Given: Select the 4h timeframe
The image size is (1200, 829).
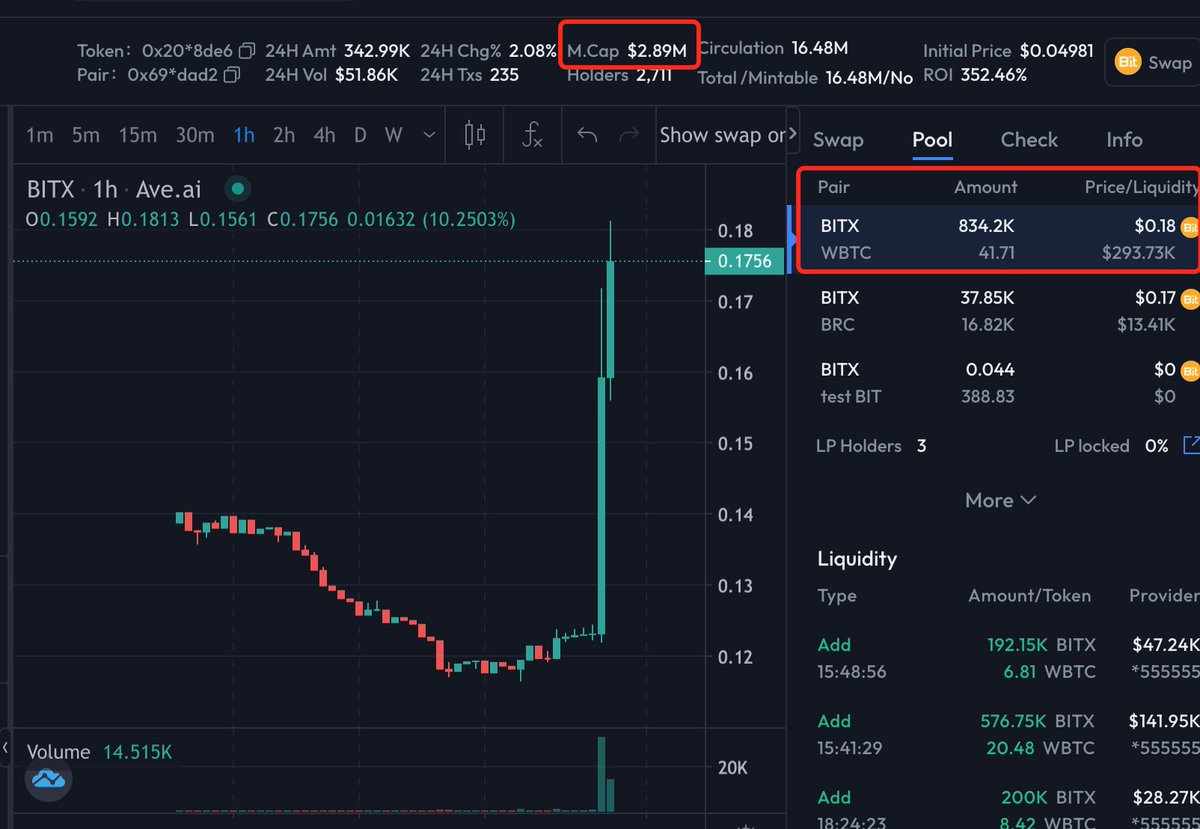Looking at the screenshot, I should (x=324, y=135).
